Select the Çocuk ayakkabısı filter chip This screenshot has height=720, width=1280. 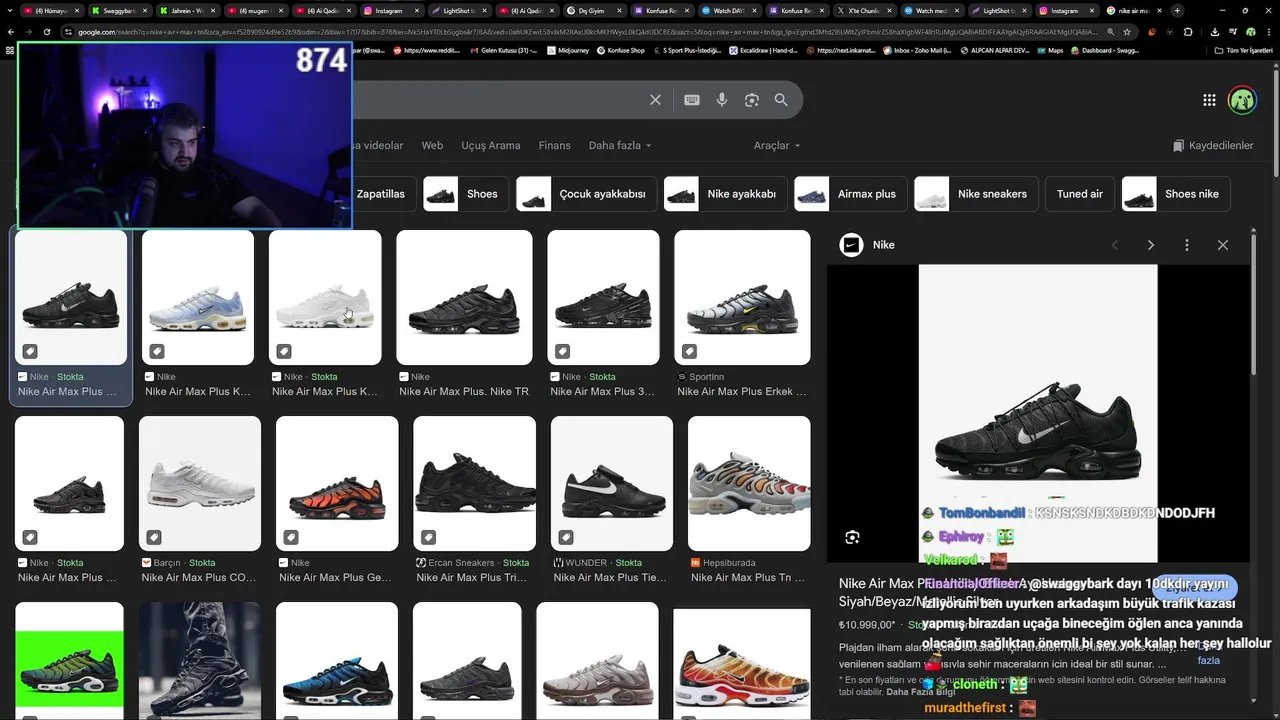(586, 194)
